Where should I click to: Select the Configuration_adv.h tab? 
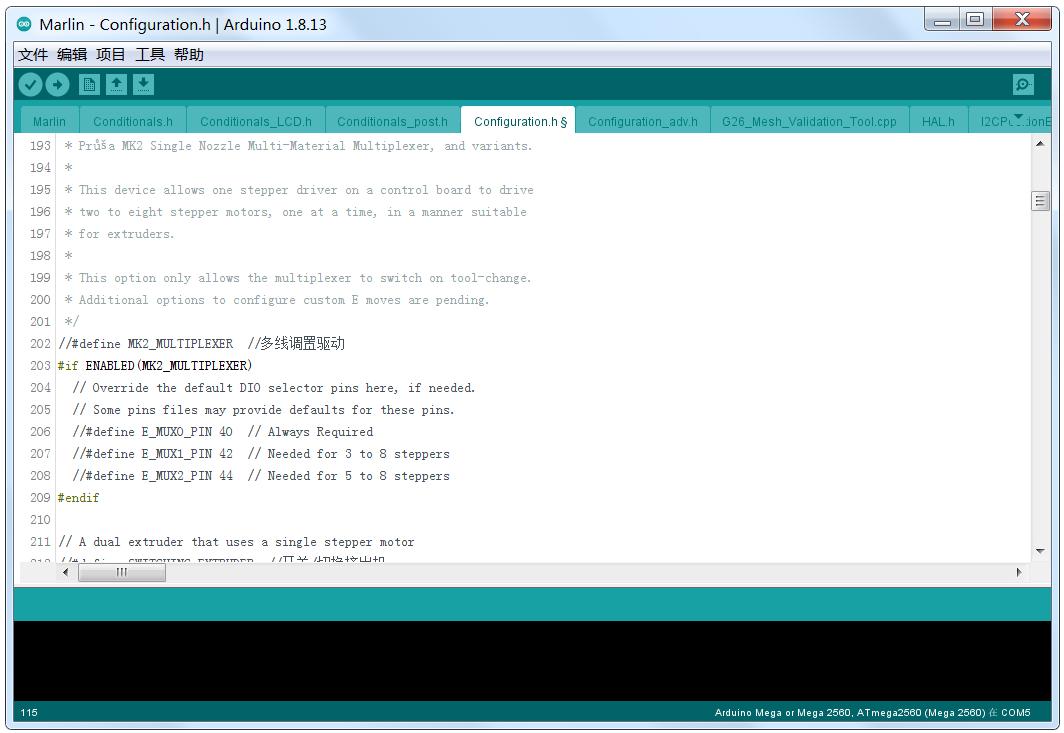[643, 122]
